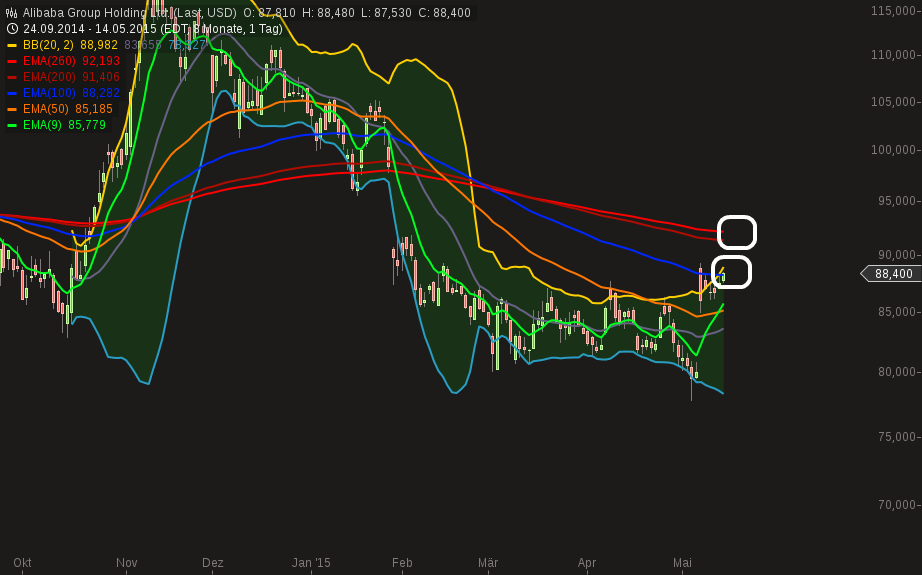Click the Okt month label on time axis
Screen dimensions: 922x575
pyautogui.click(x=22, y=563)
